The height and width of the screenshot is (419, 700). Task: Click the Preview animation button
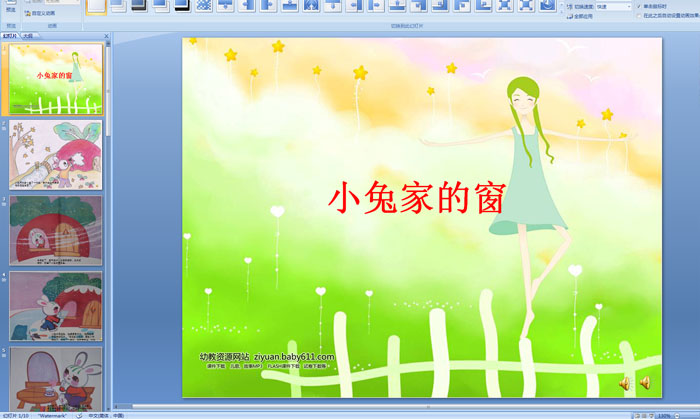(11, 6)
